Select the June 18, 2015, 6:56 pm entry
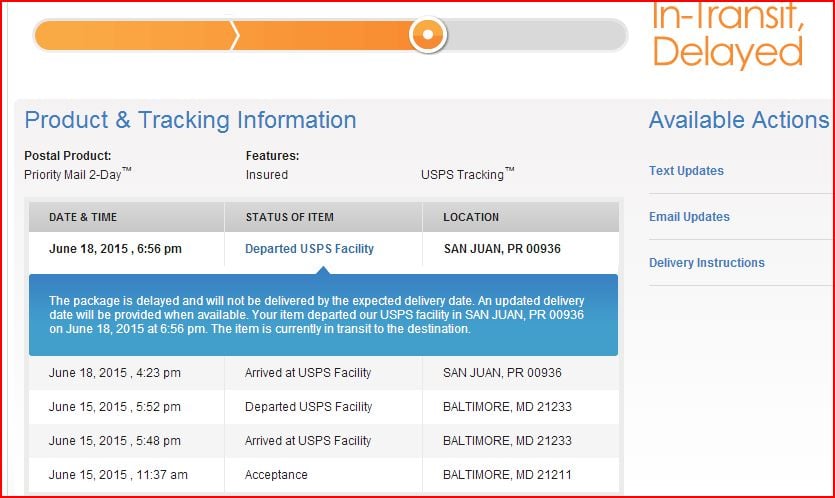835x498 pixels. coord(115,249)
